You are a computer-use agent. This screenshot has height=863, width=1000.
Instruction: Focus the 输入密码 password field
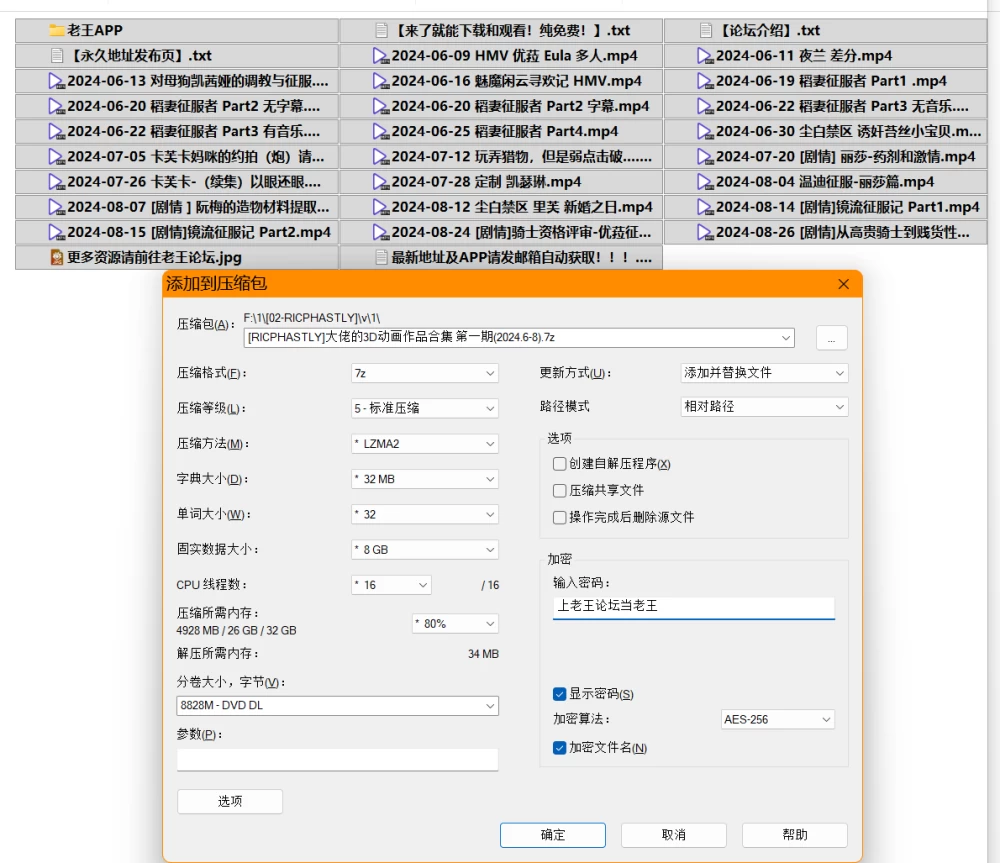pyautogui.click(x=694, y=607)
